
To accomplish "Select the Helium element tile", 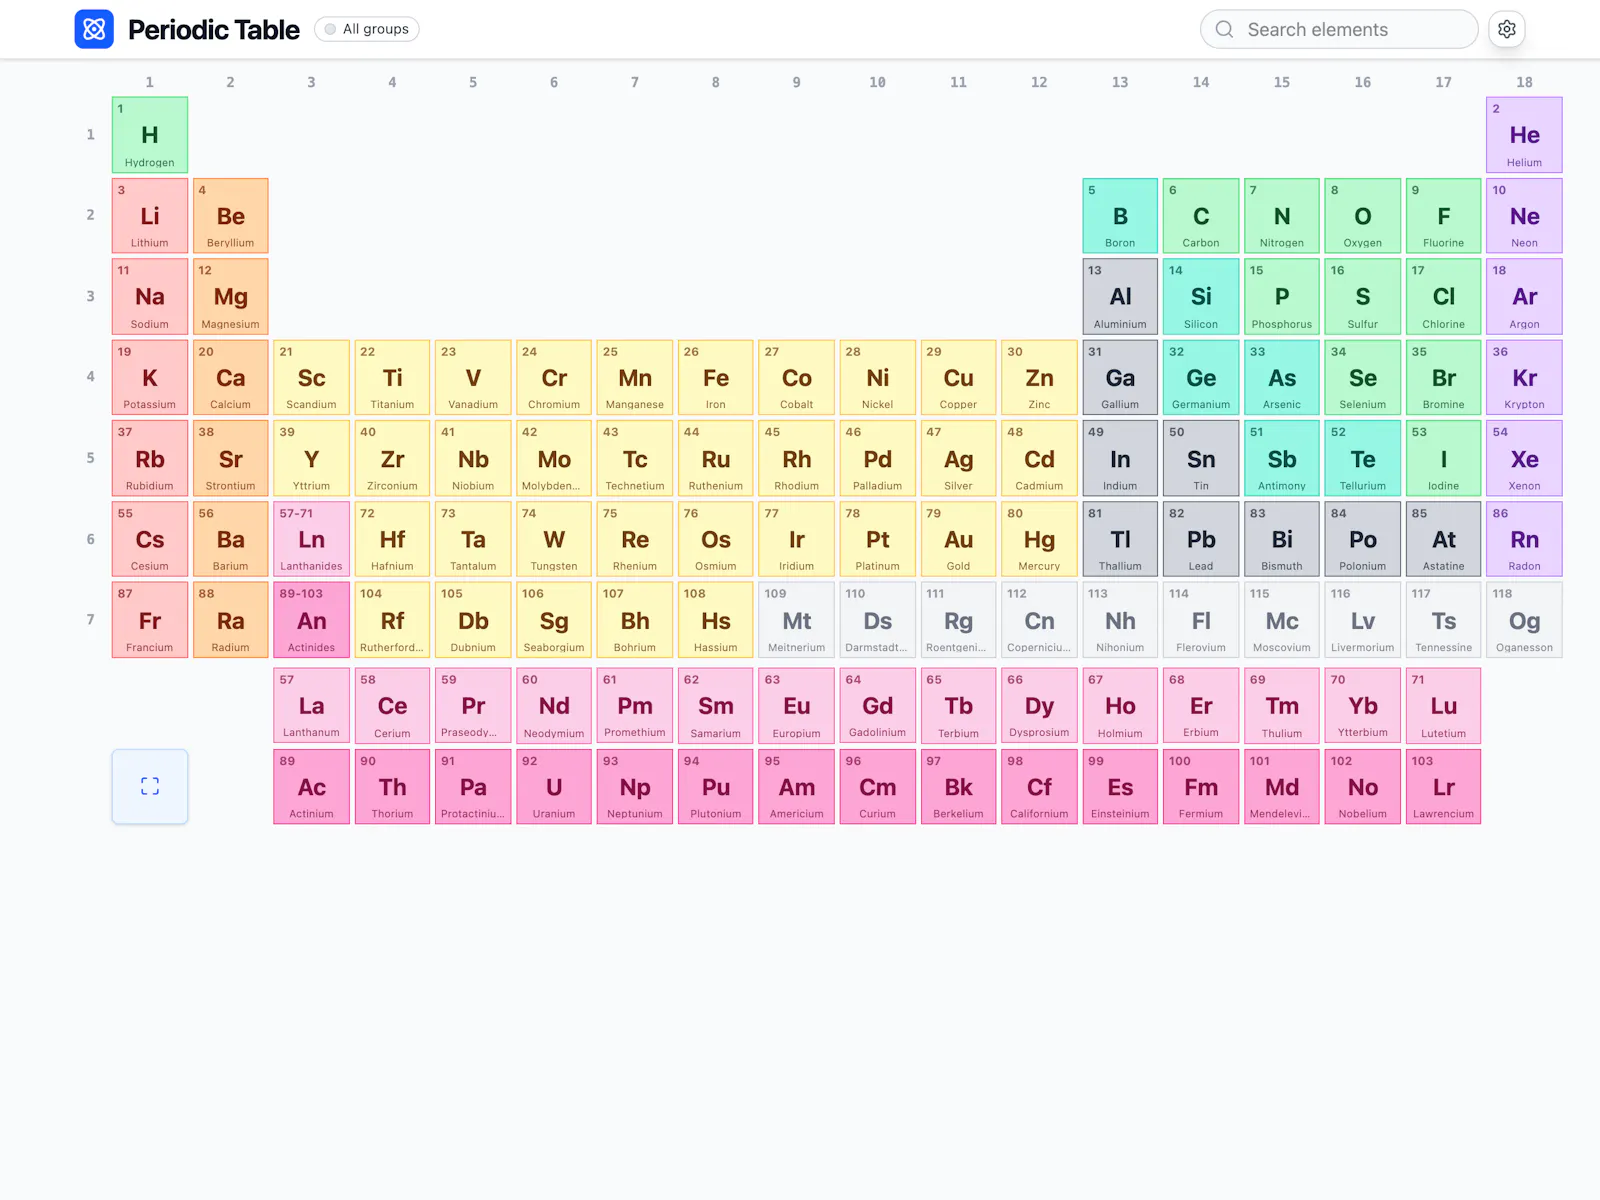I will tap(1524, 134).
